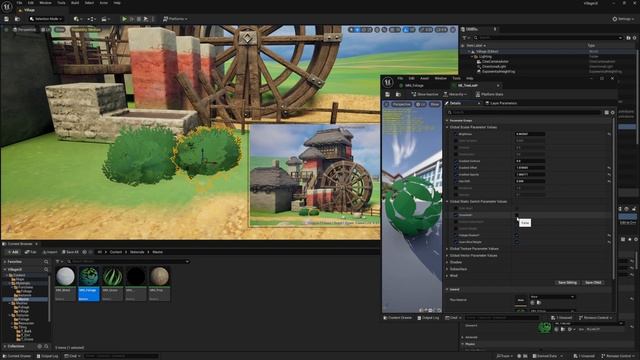
Task: Click the Add button in Content Browser
Action: 13,252
